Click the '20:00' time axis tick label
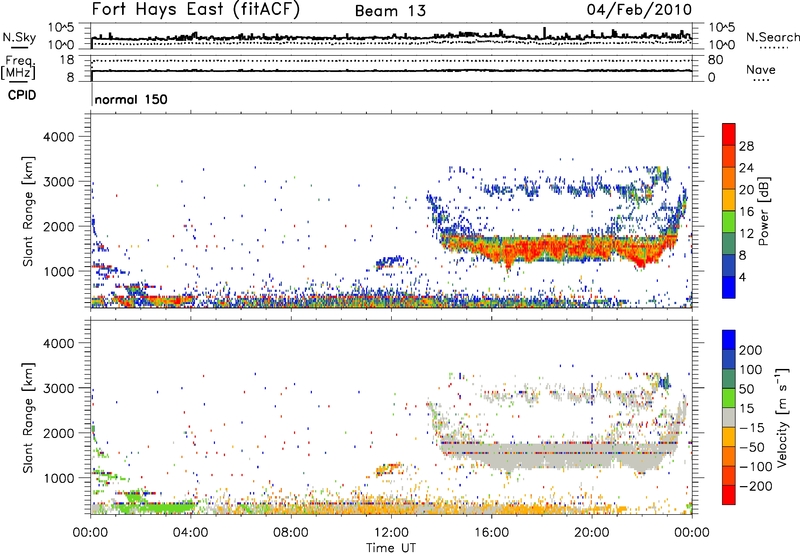Image resolution: width=800 pixels, height=554 pixels. (591, 533)
